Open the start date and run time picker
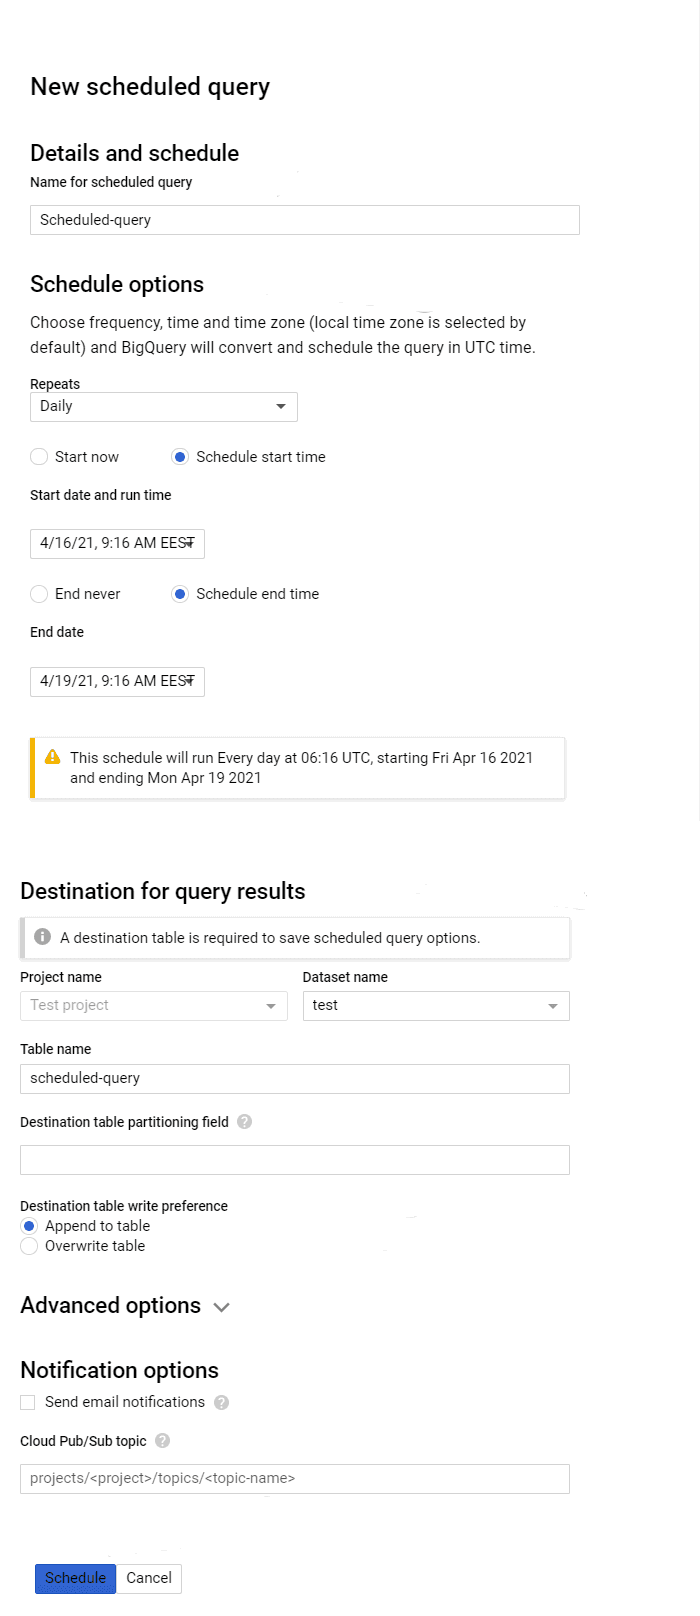 pyautogui.click(x=116, y=544)
